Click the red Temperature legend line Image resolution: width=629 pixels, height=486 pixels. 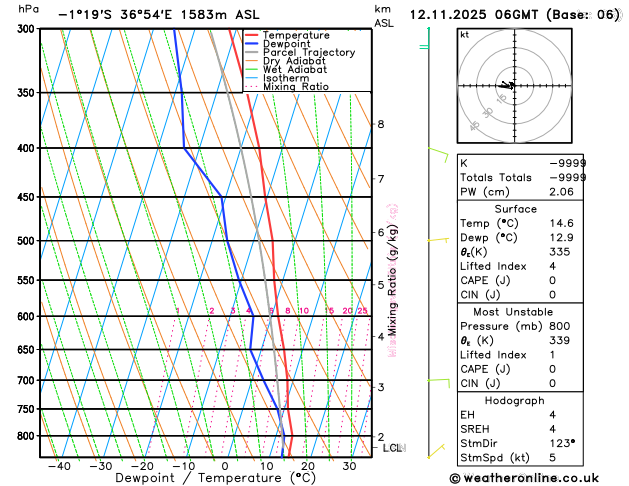coord(252,35)
